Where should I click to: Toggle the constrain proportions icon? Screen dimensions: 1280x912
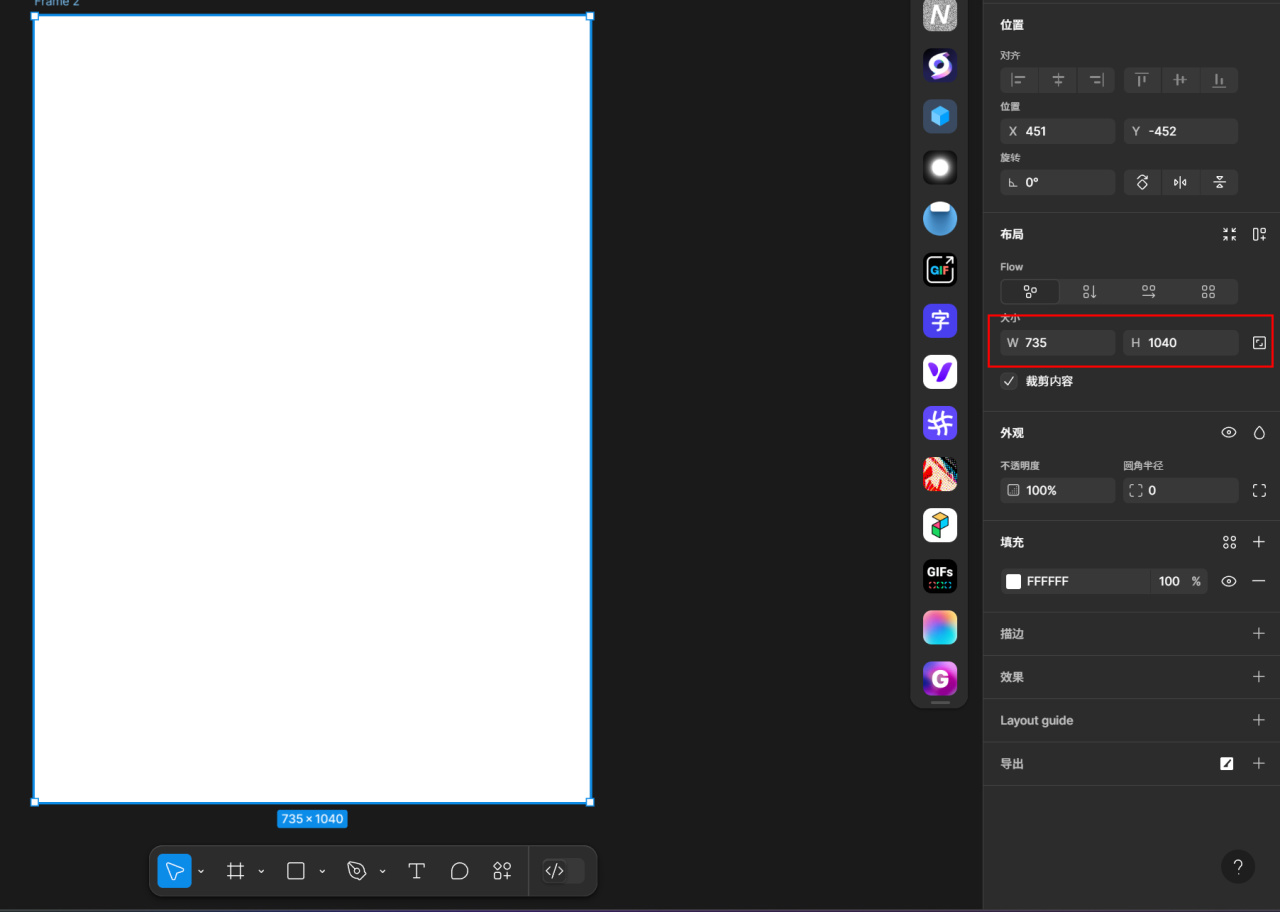(x=1259, y=343)
